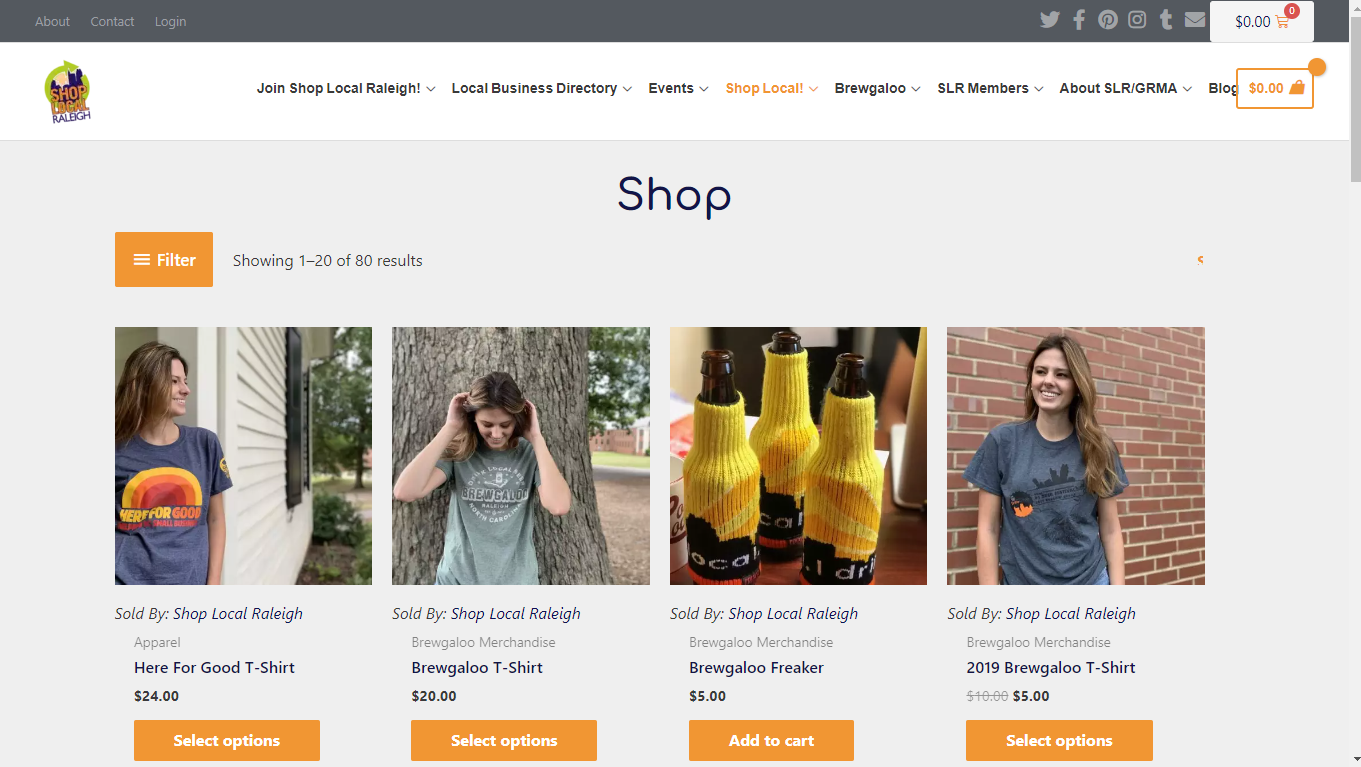The image size is (1361, 767).
Task: Expand the Brewgaloo dropdown menu
Action: tap(877, 88)
